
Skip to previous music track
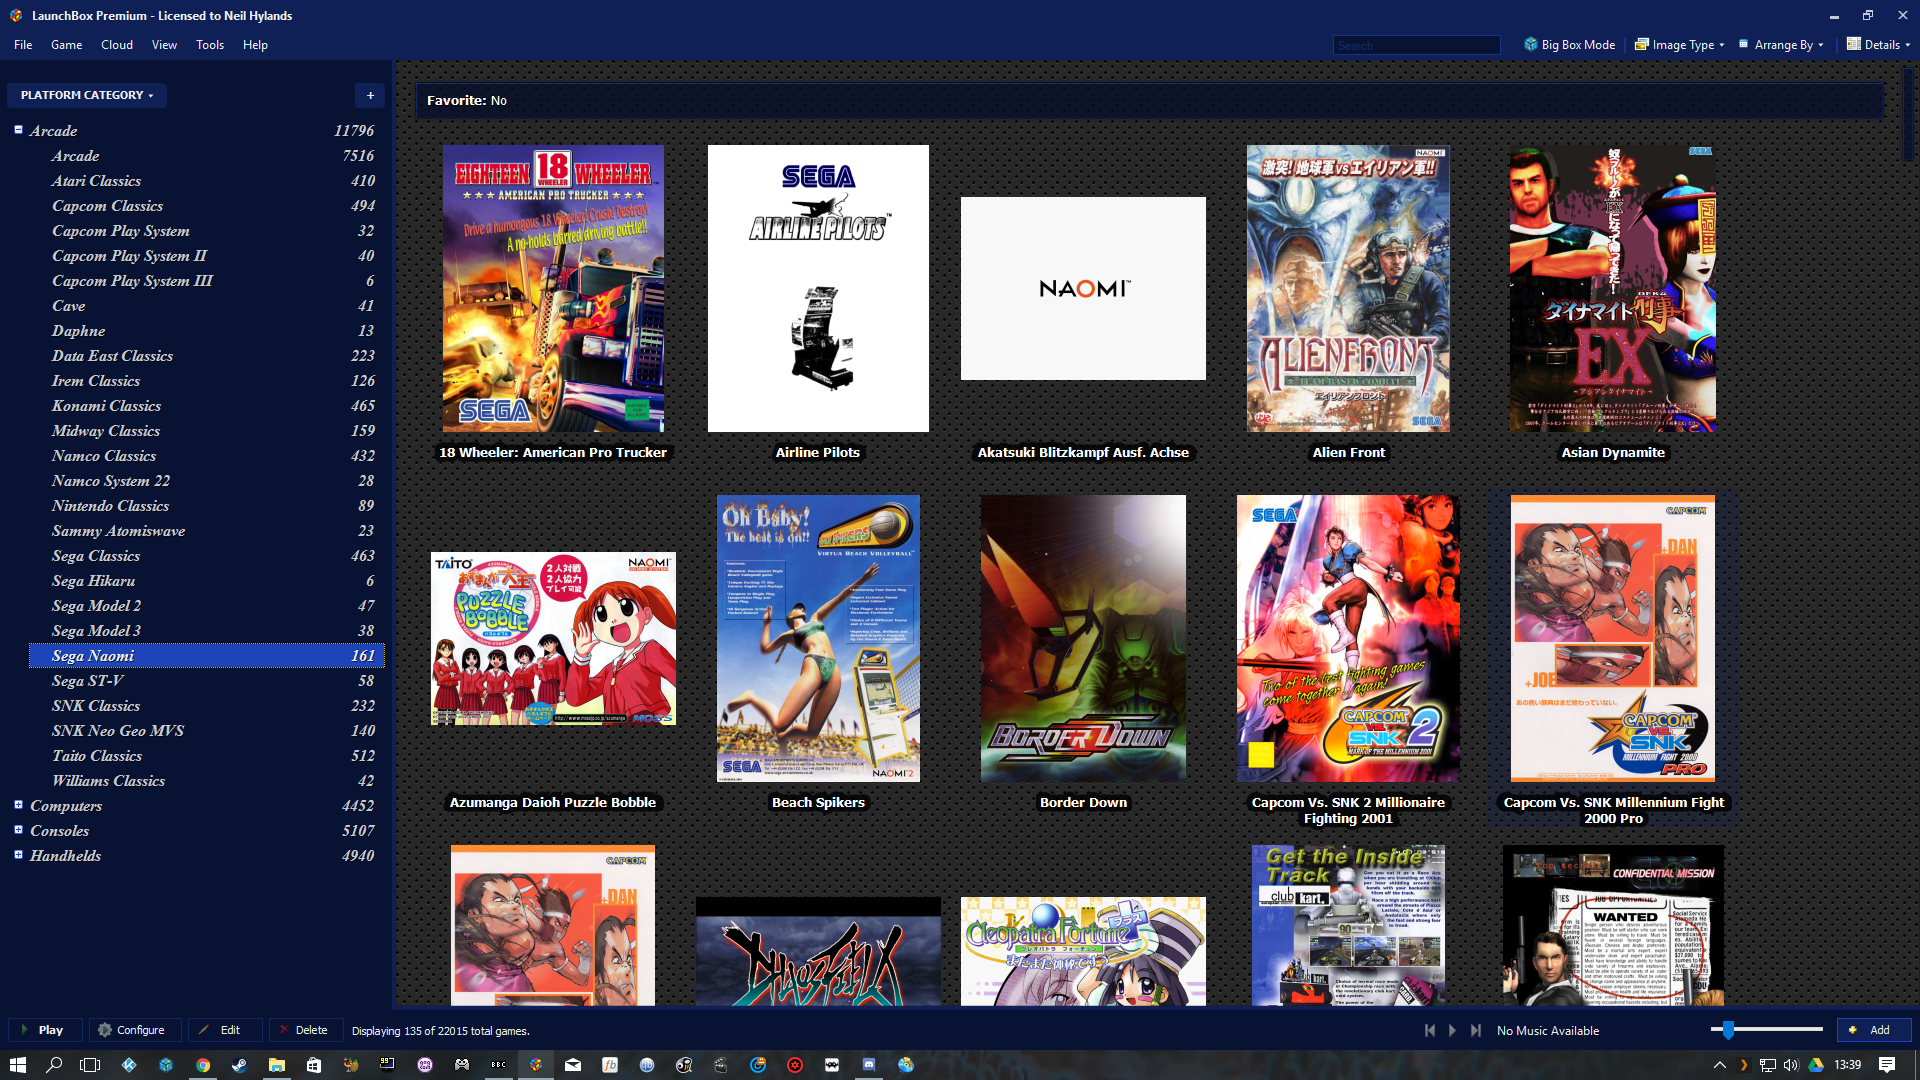pyautogui.click(x=1429, y=1030)
